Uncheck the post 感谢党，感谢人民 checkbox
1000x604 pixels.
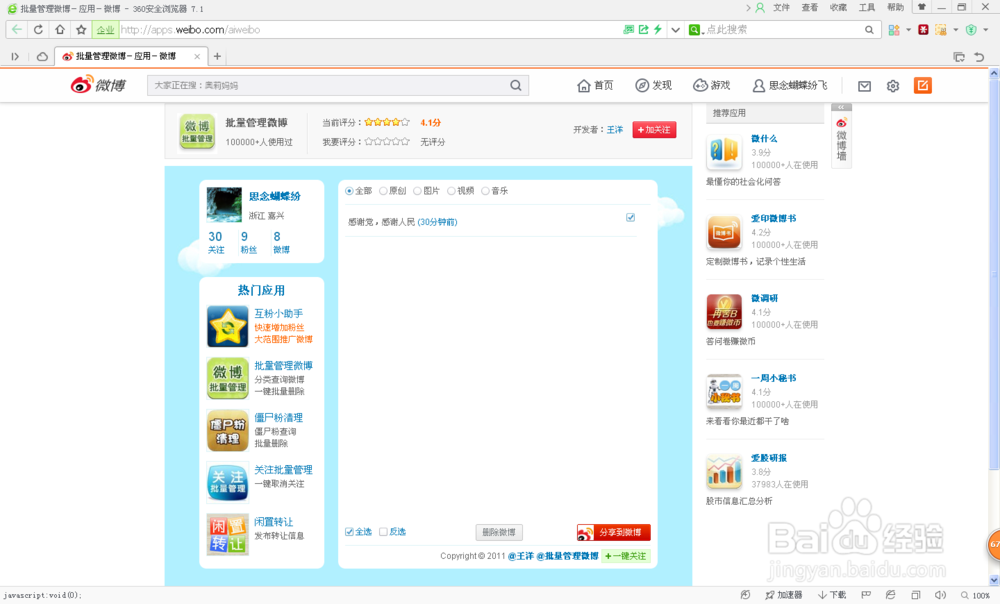point(630,217)
